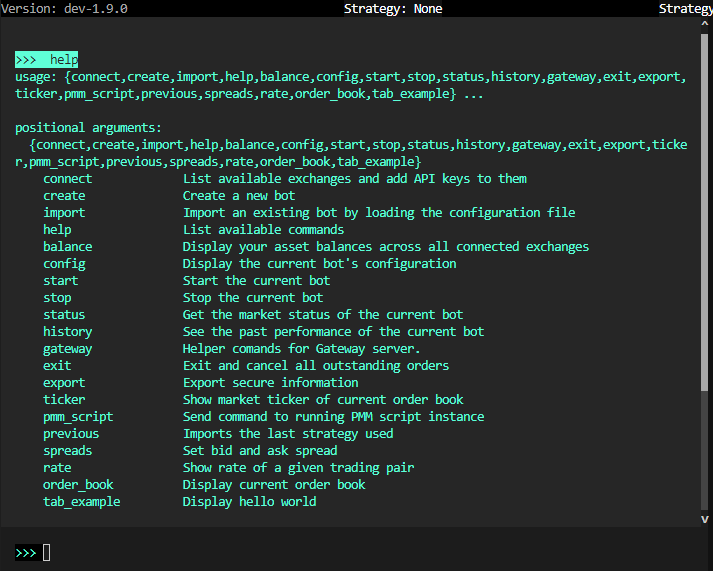The height and width of the screenshot is (571, 713).
Task: Click the 'start' command entry
Action: click(x=60, y=281)
